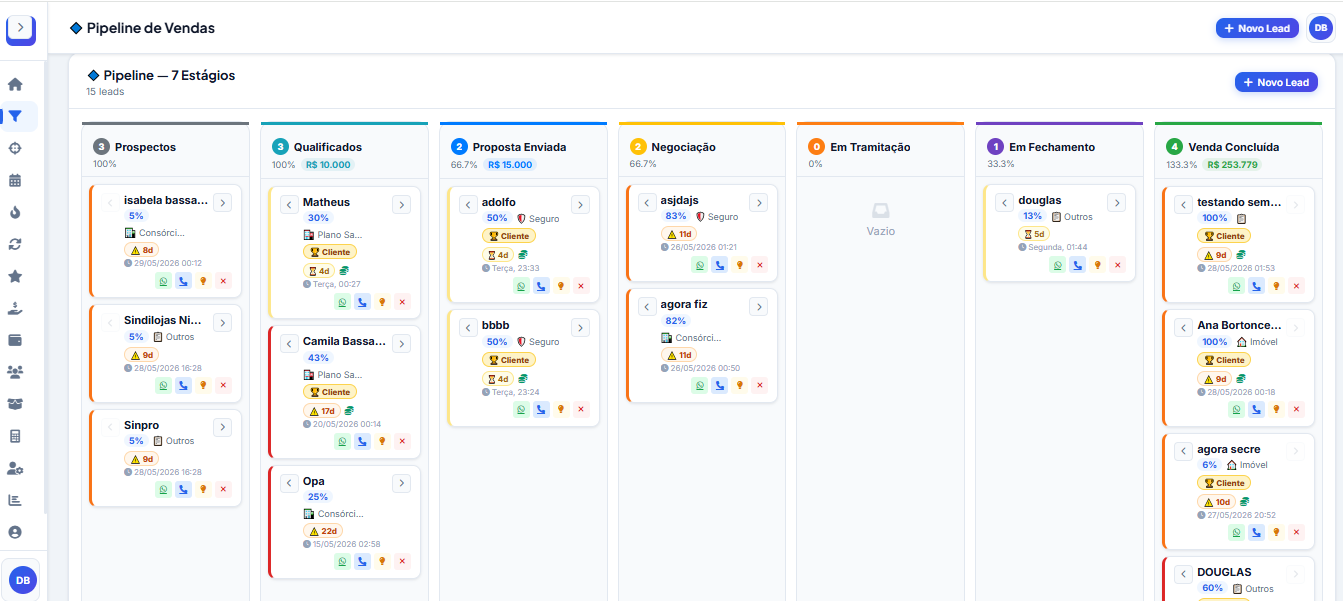1343x601 pixels.
Task: Click phone icon on Sindilojas card
Action: (183, 385)
